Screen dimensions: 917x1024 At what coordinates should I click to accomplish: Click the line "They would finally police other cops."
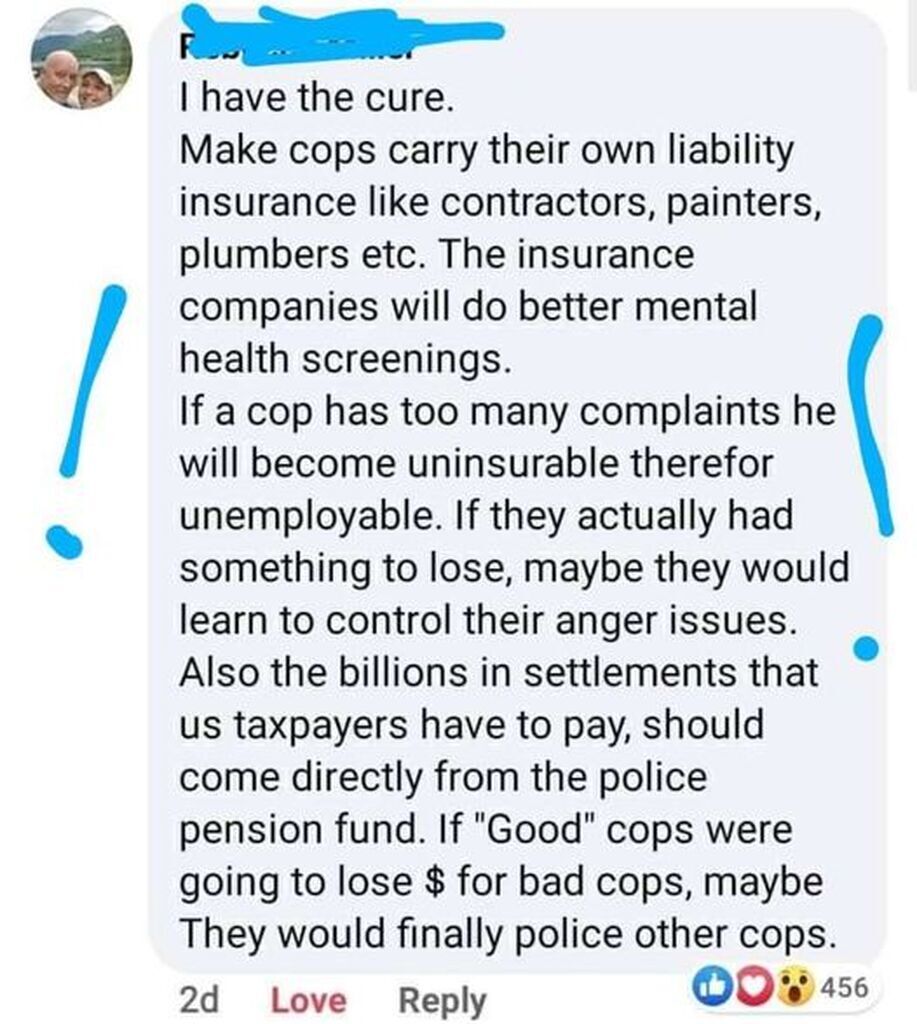coord(507,934)
